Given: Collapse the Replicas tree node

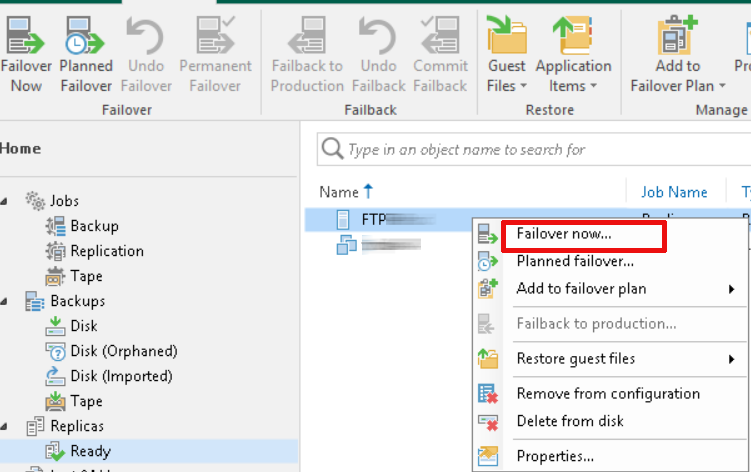Looking at the screenshot, I should pyautogui.click(x=6, y=426).
